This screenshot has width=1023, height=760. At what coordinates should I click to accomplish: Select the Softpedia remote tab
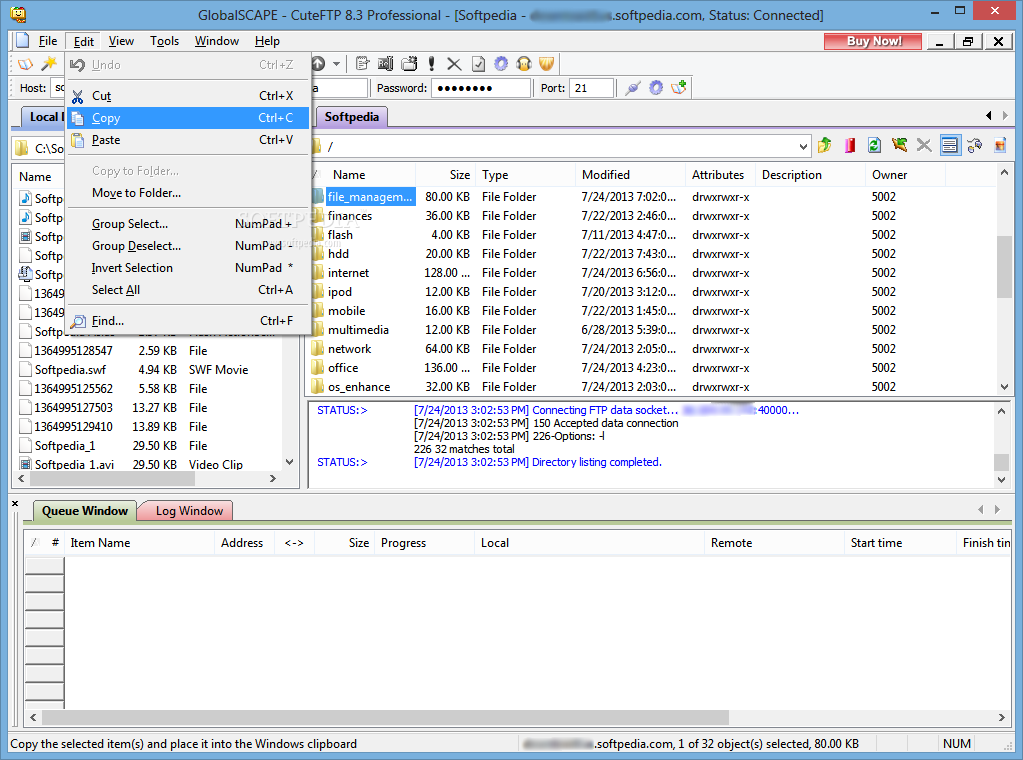tap(352, 117)
